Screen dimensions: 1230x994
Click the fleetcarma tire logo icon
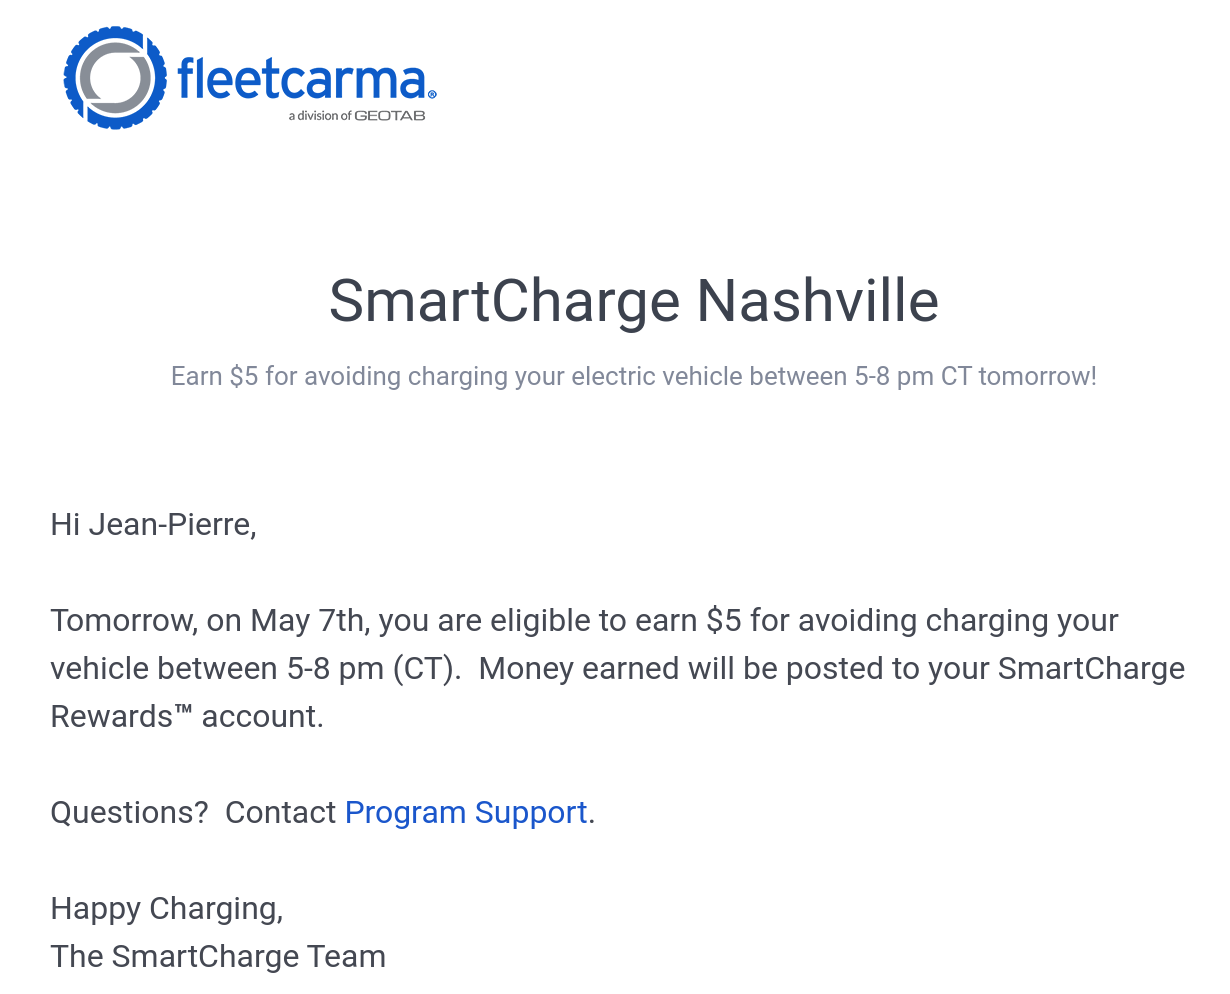115,78
